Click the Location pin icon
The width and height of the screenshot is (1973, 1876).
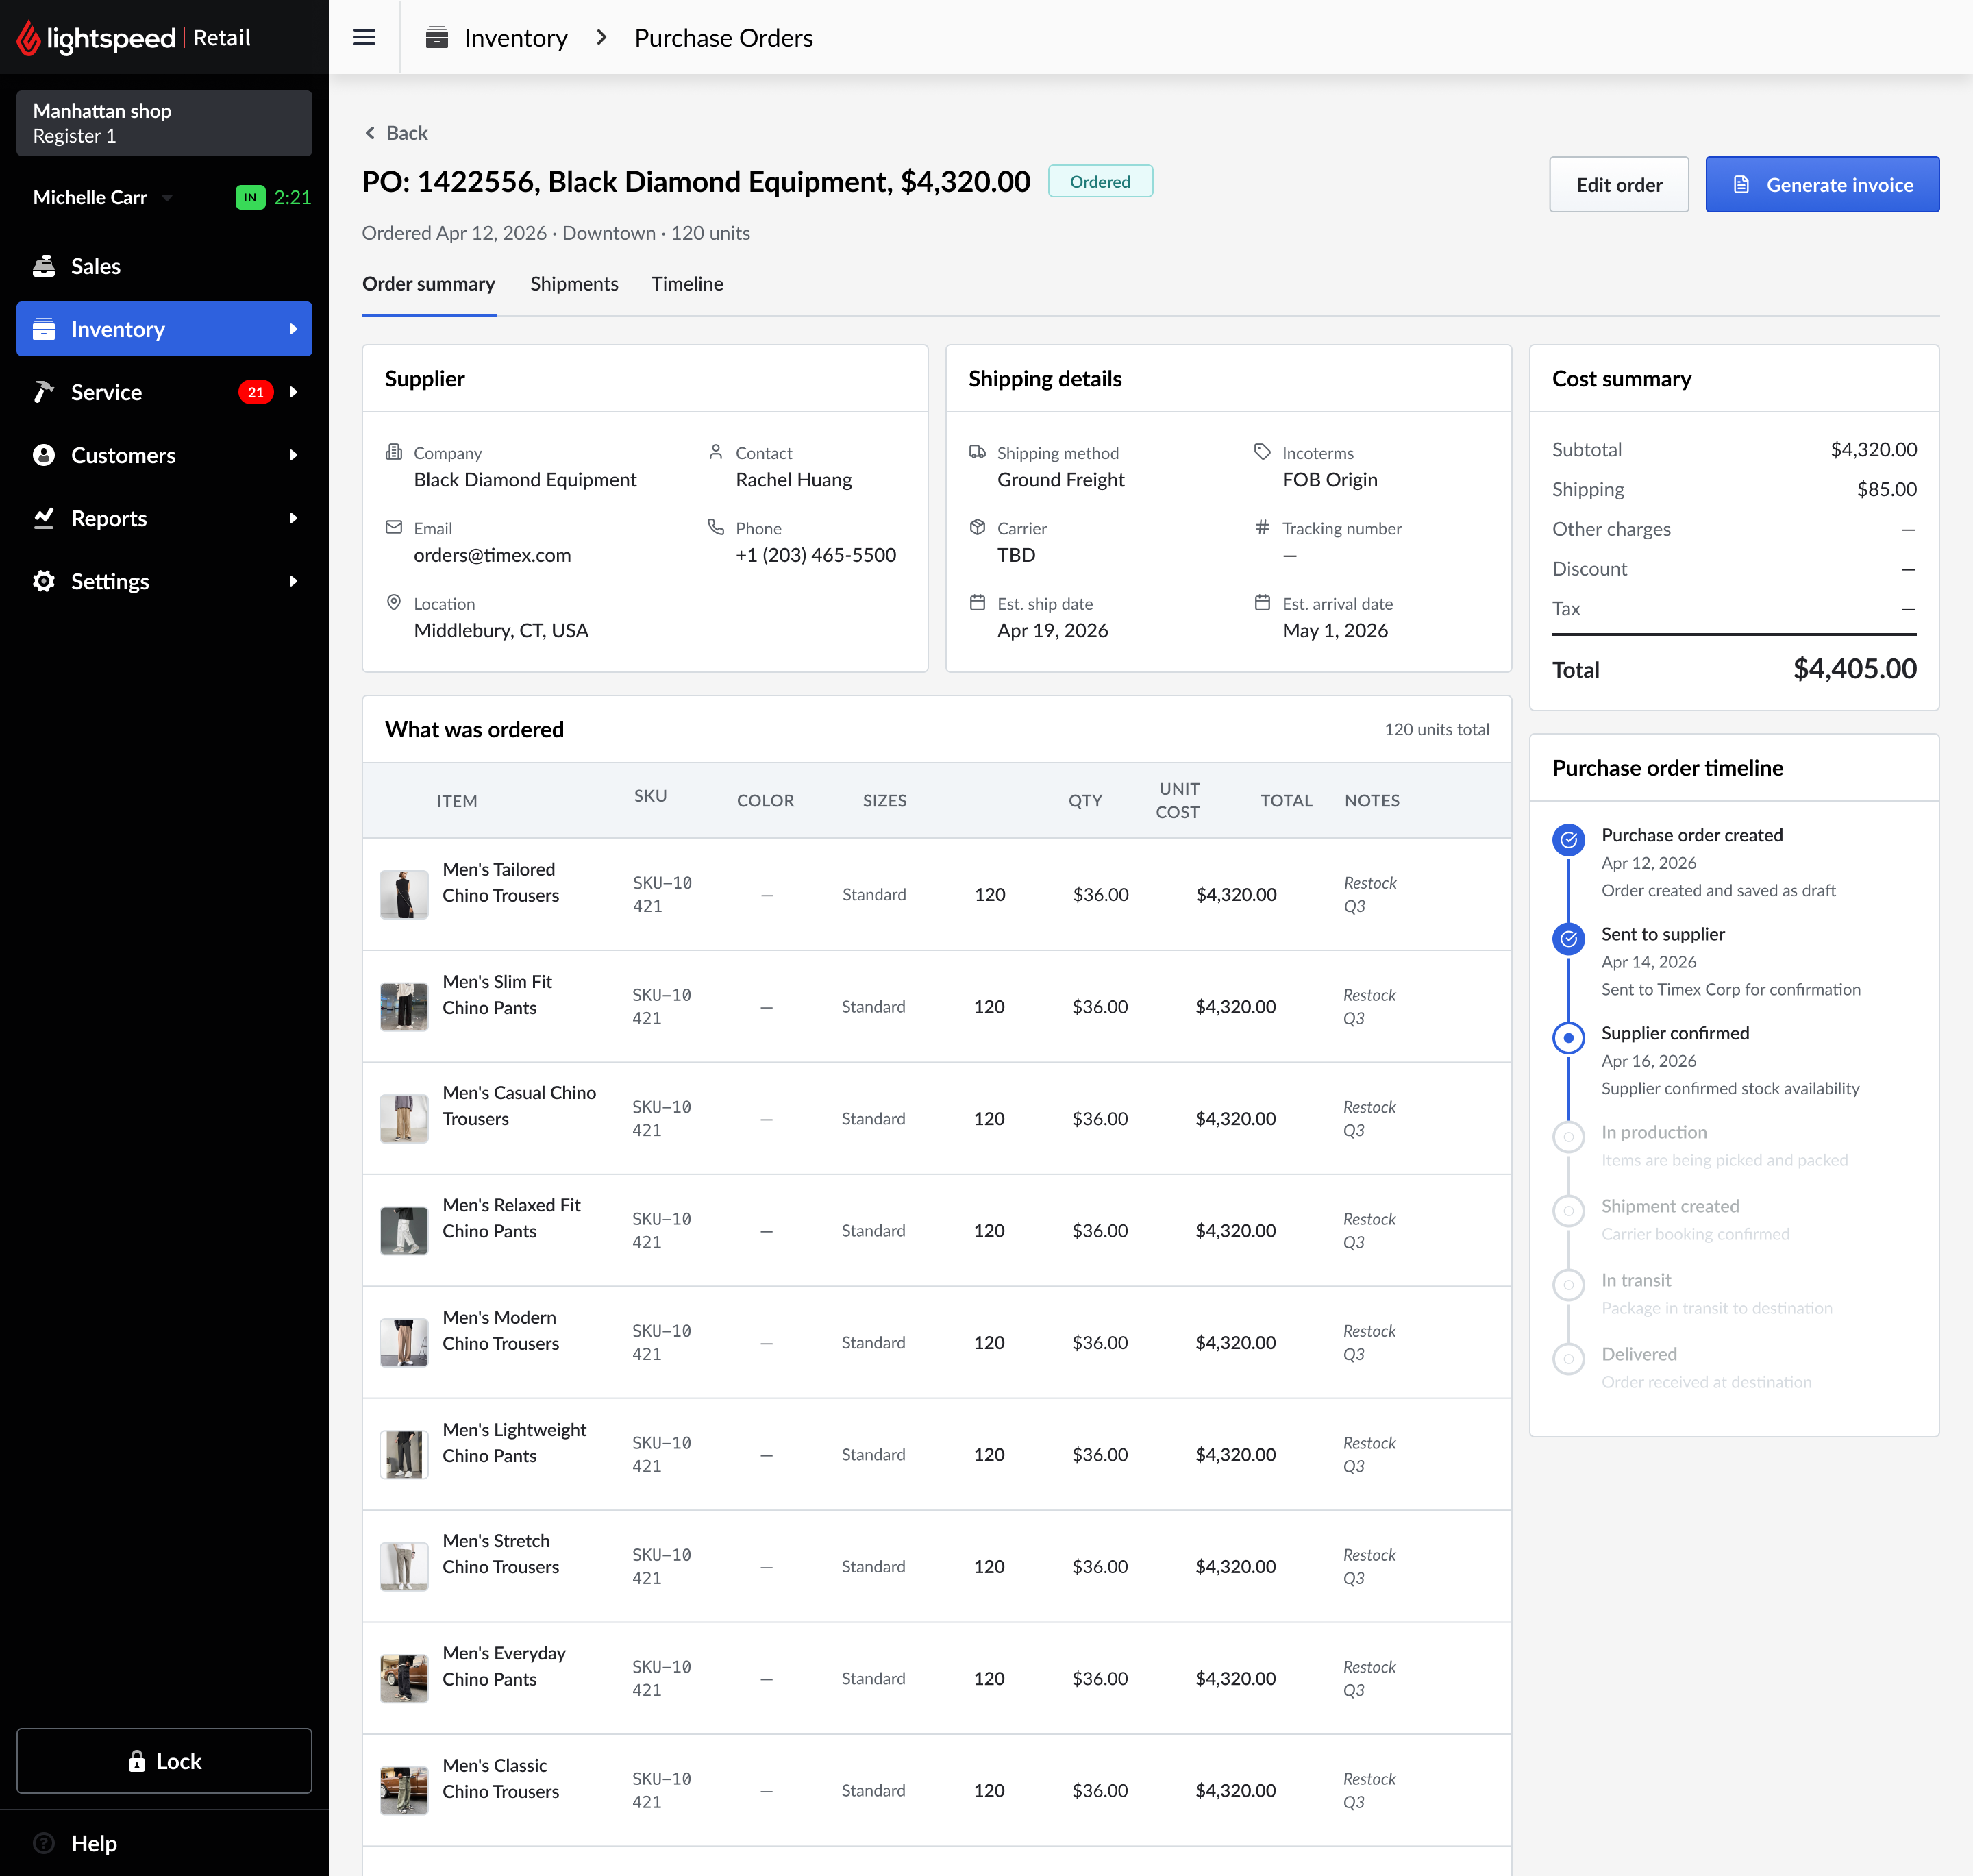(x=394, y=602)
